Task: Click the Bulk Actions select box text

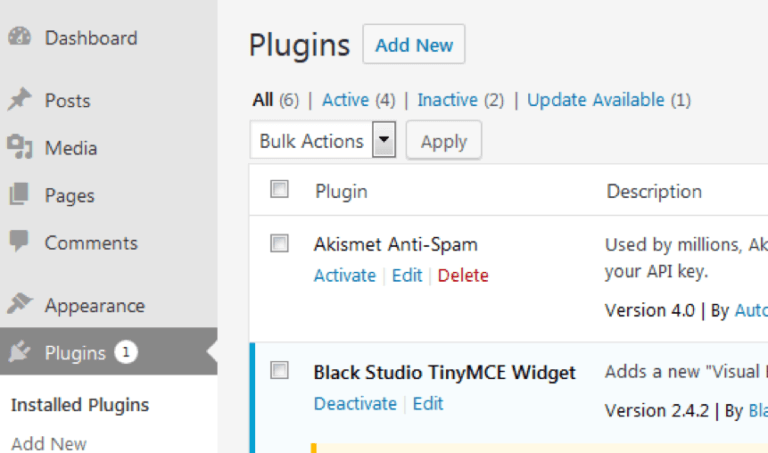Action: click(312, 141)
